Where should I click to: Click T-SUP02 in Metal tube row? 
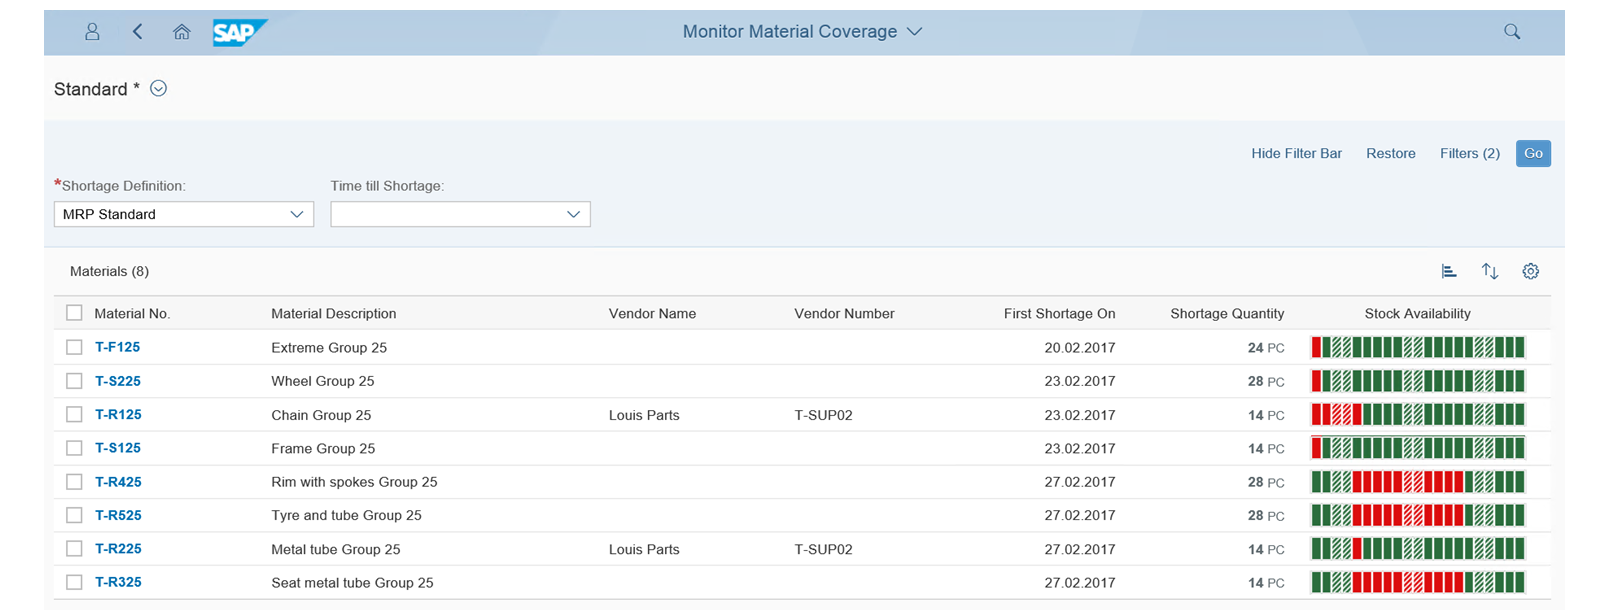tap(823, 548)
